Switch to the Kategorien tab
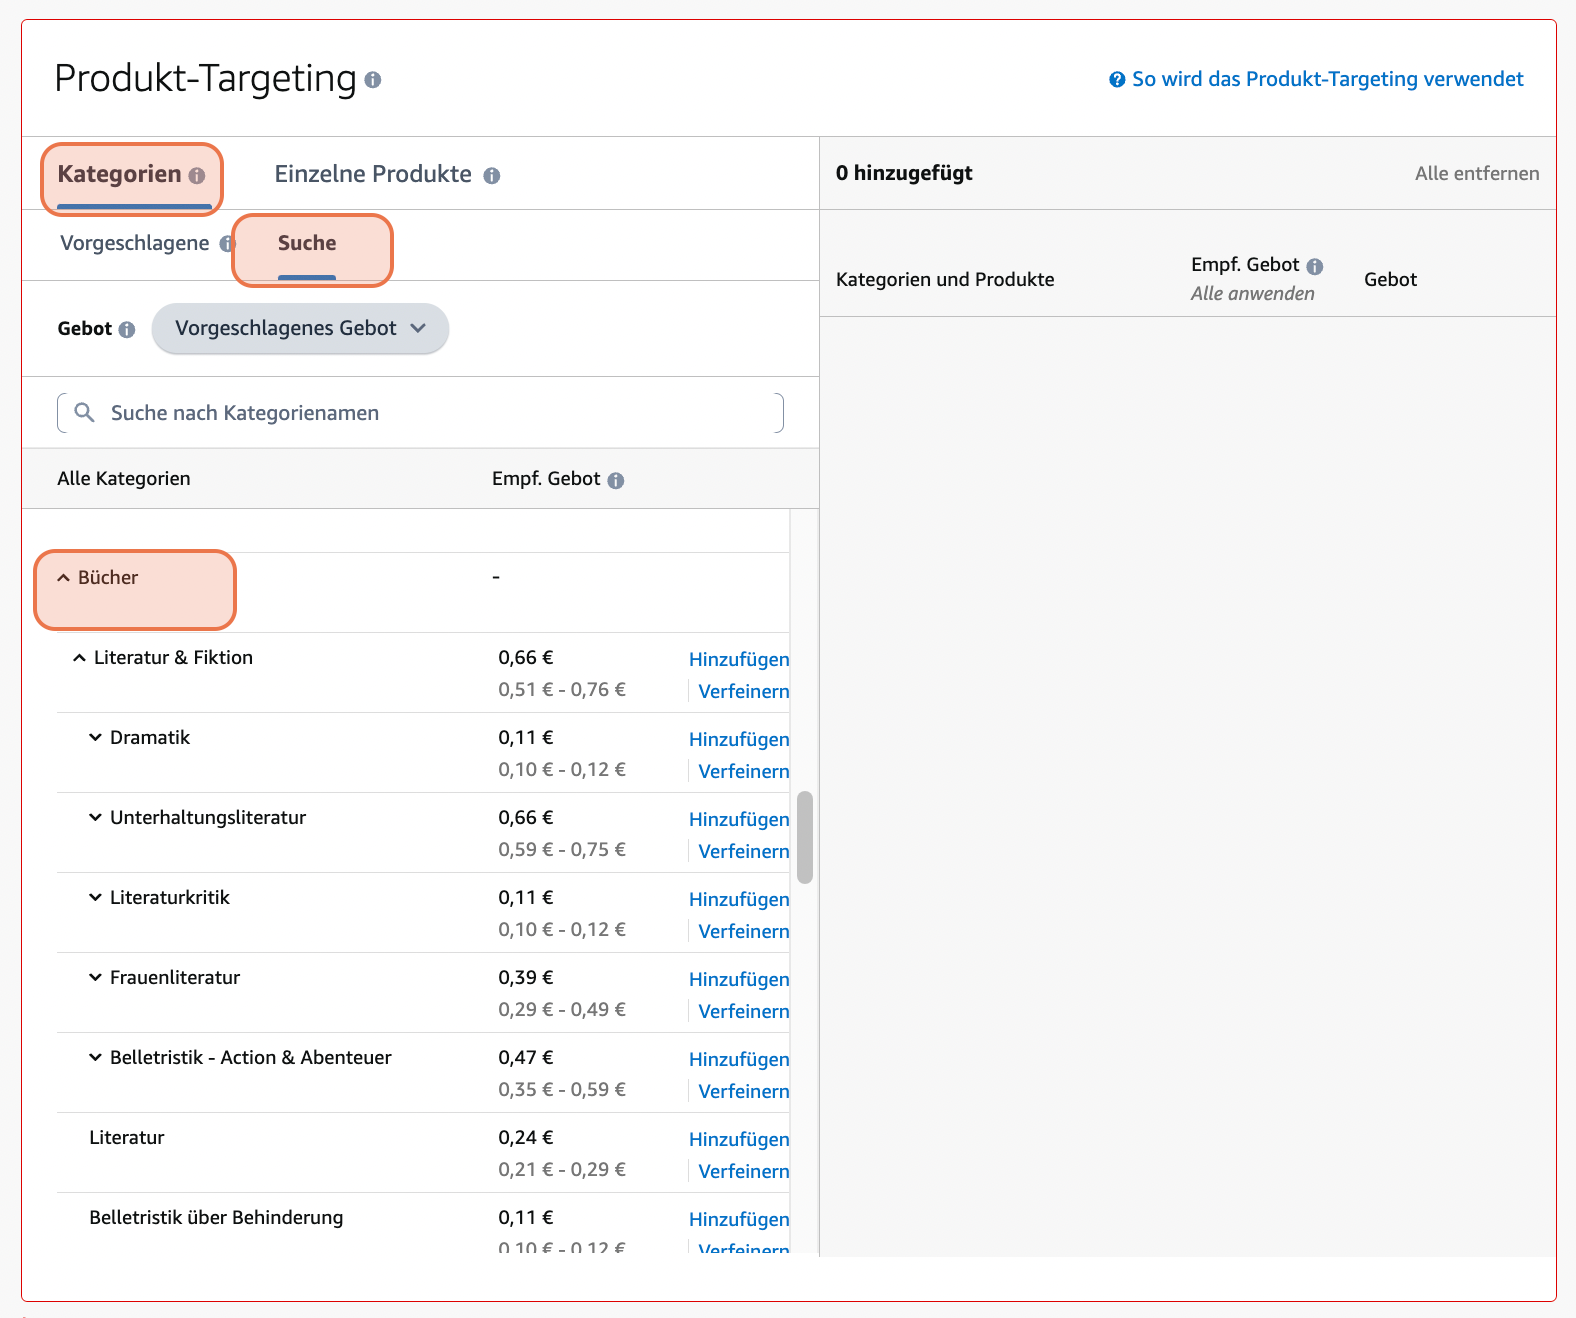This screenshot has height=1318, width=1576. tap(120, 174)
